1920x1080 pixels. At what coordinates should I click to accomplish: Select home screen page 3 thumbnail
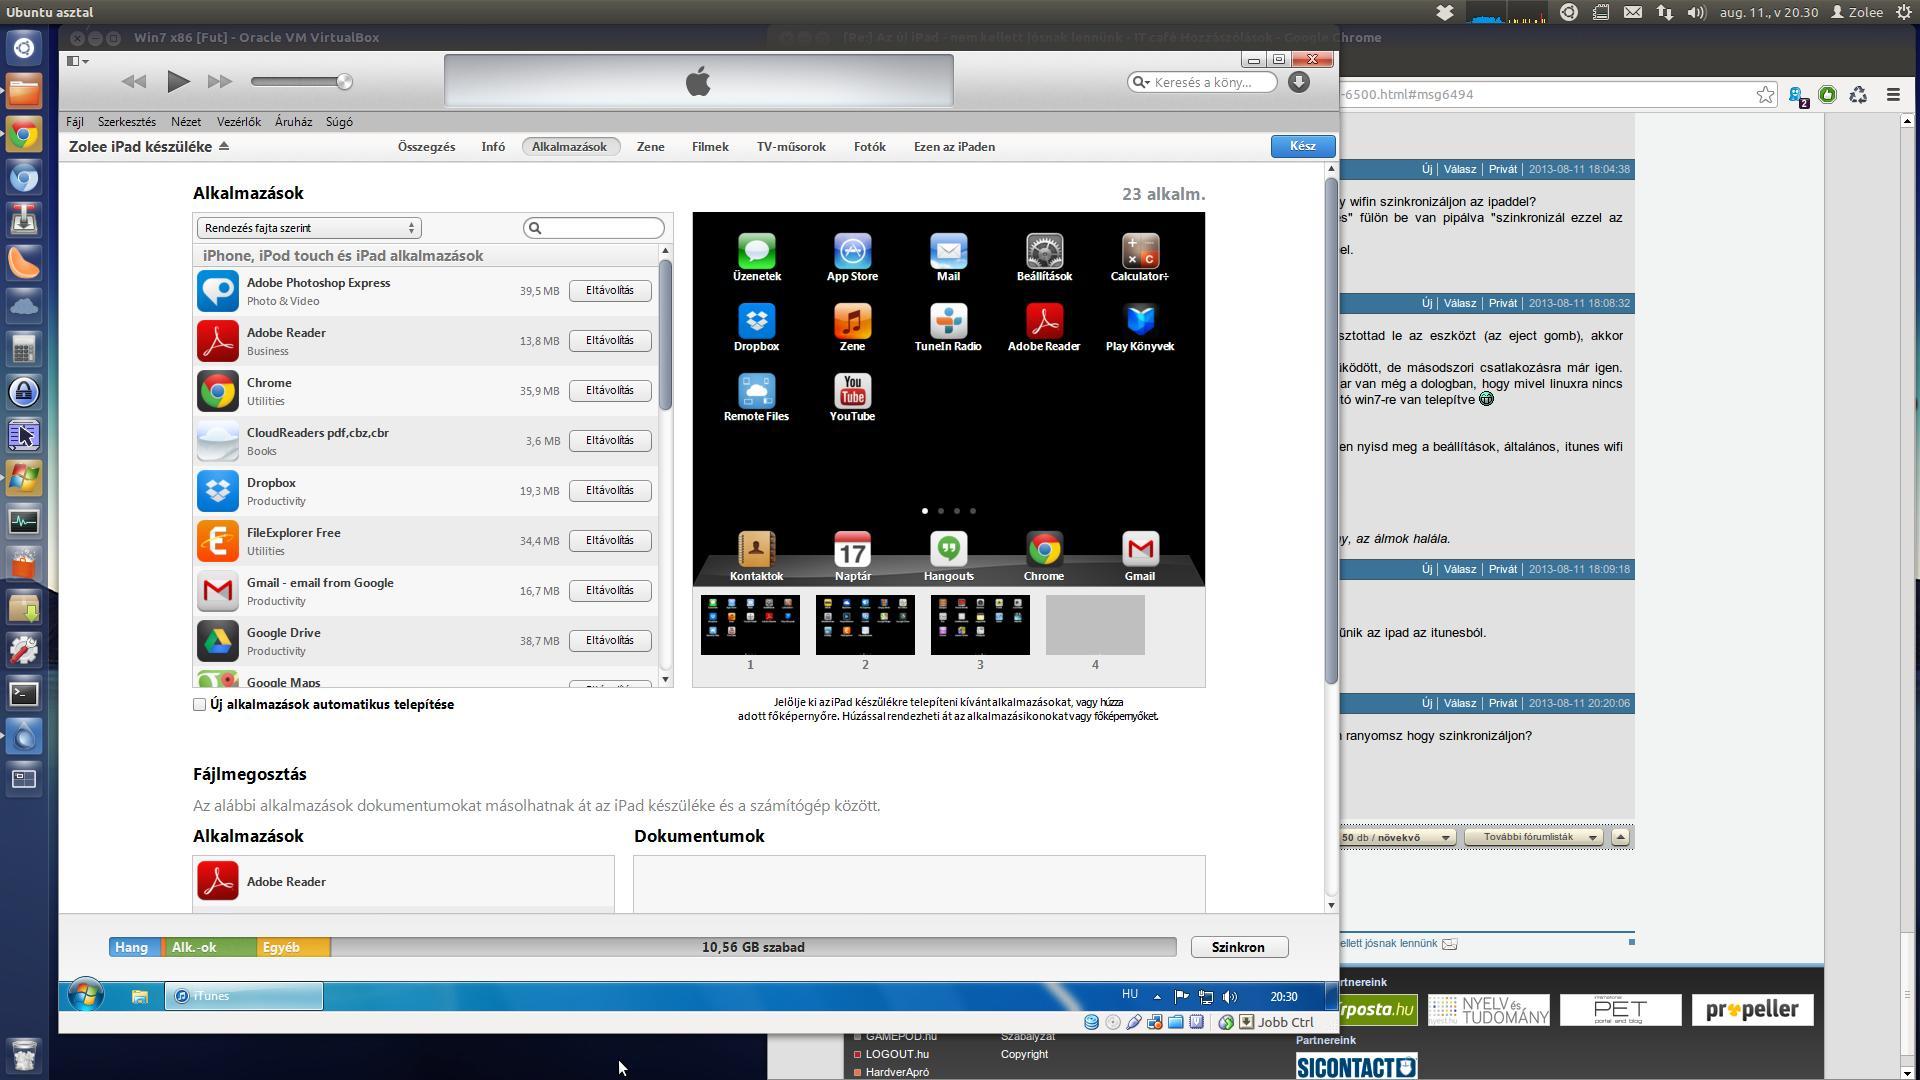pos(980,625)
